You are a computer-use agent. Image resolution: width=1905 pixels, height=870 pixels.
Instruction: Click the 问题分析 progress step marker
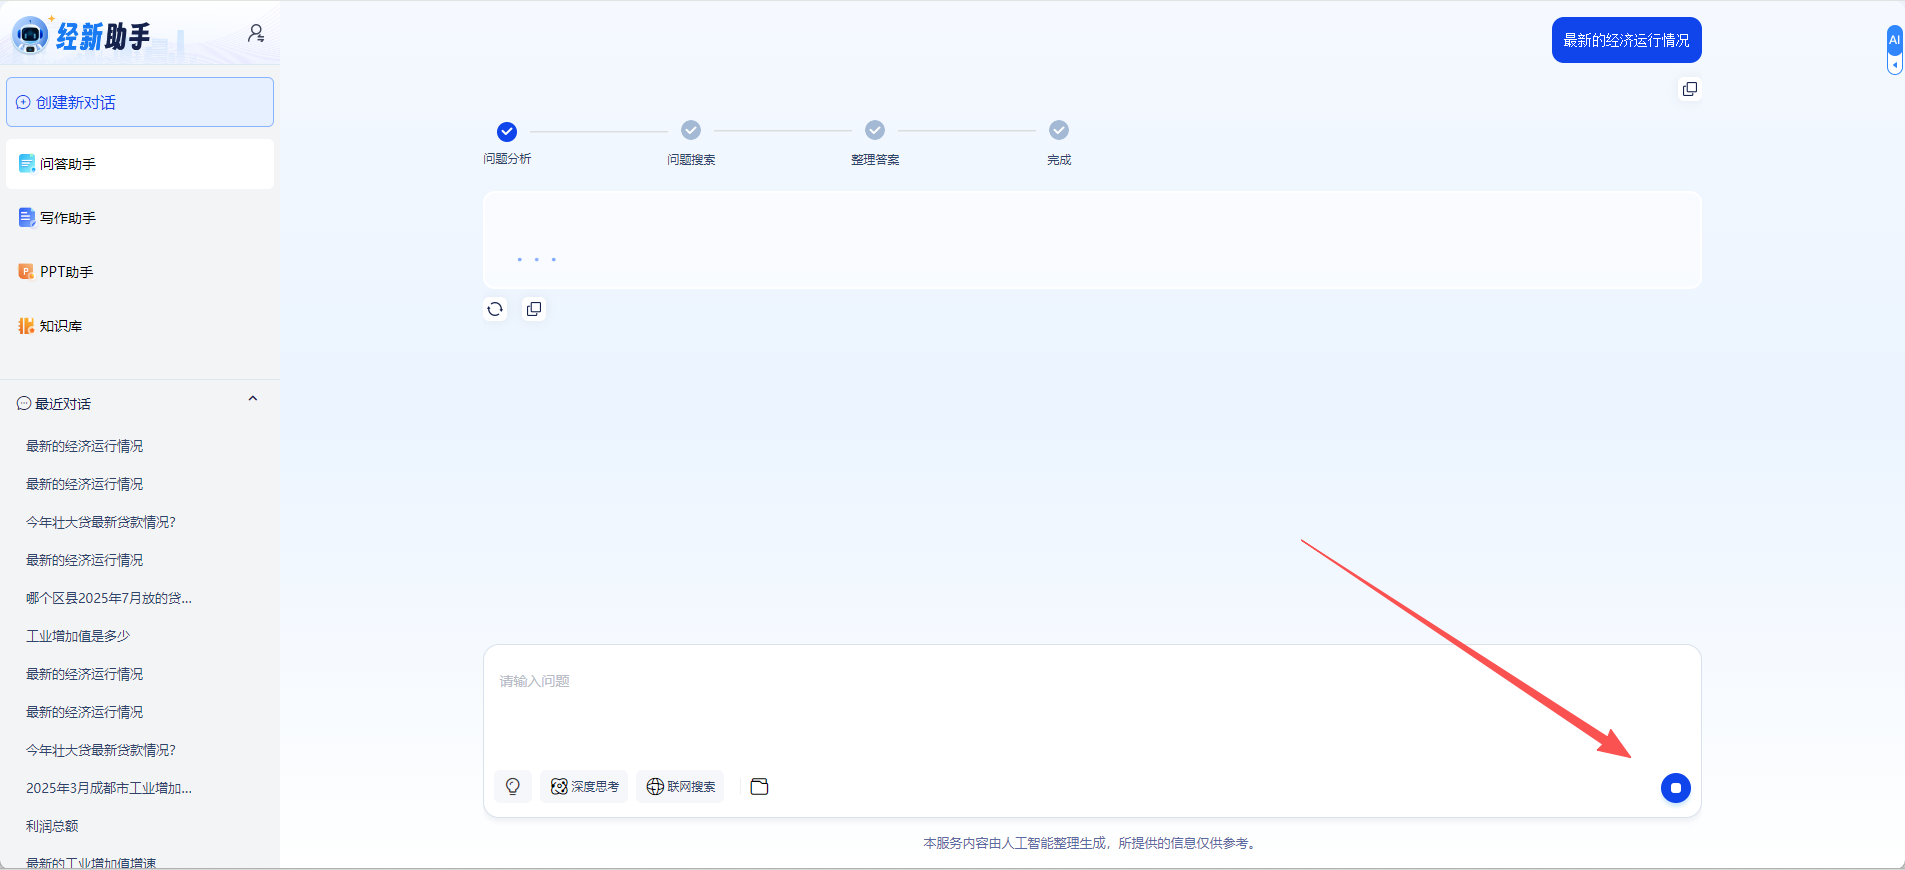pos(507,132)
